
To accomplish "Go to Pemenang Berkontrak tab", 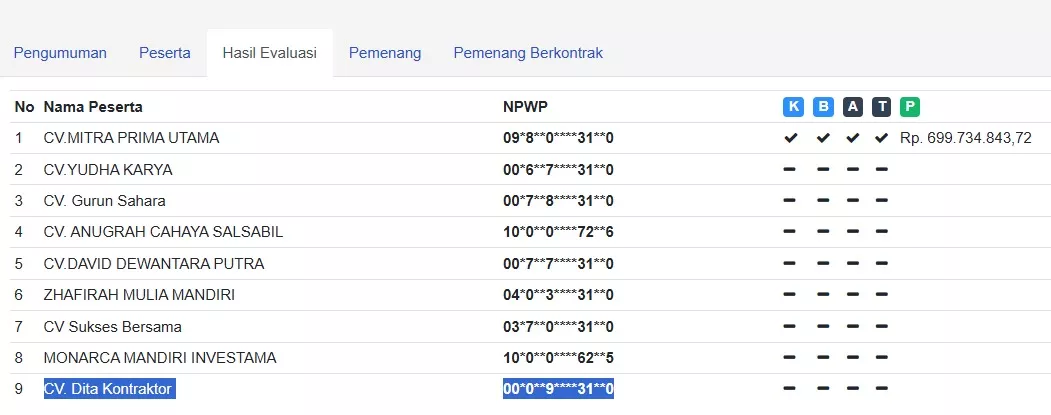I will pyautogui.click(x=528, y=53).
